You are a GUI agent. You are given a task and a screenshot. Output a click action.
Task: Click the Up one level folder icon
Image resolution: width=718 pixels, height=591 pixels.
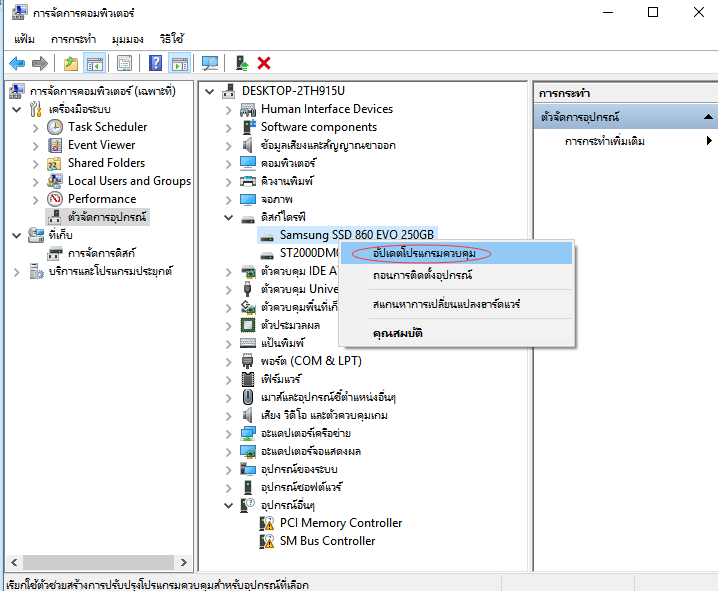pos(71,63)
